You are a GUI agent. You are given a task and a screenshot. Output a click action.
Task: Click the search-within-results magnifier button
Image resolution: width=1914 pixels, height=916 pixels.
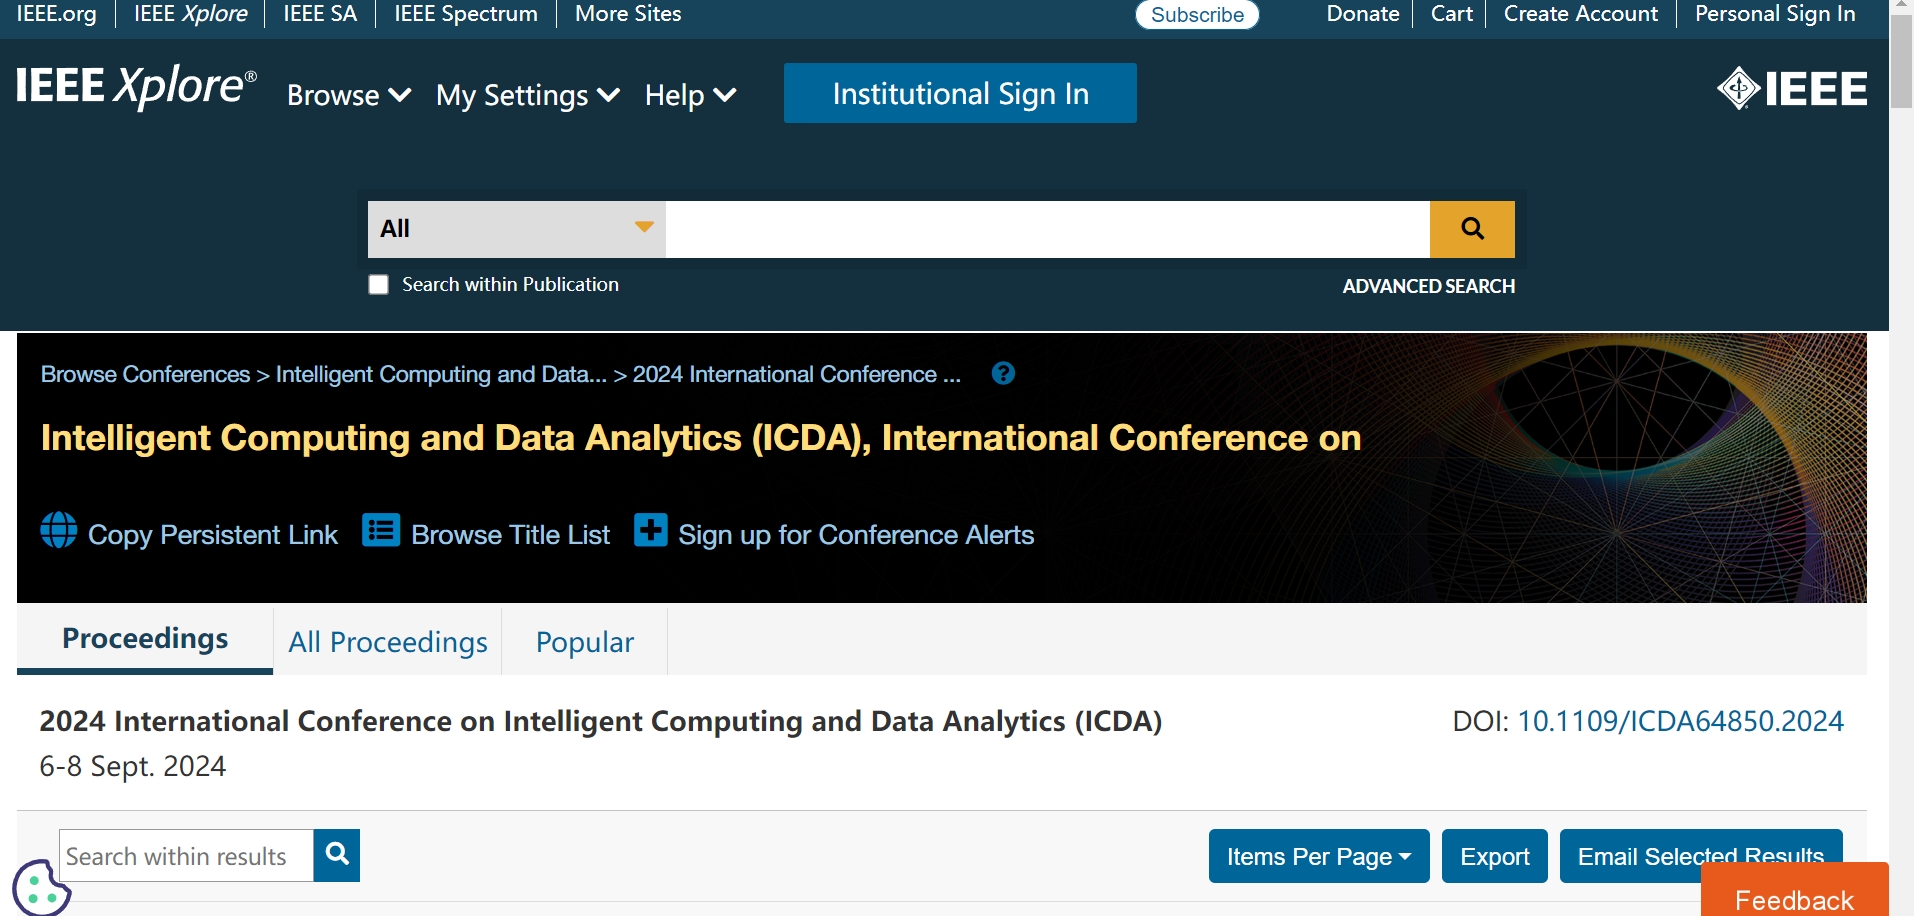tap(337, 855)
